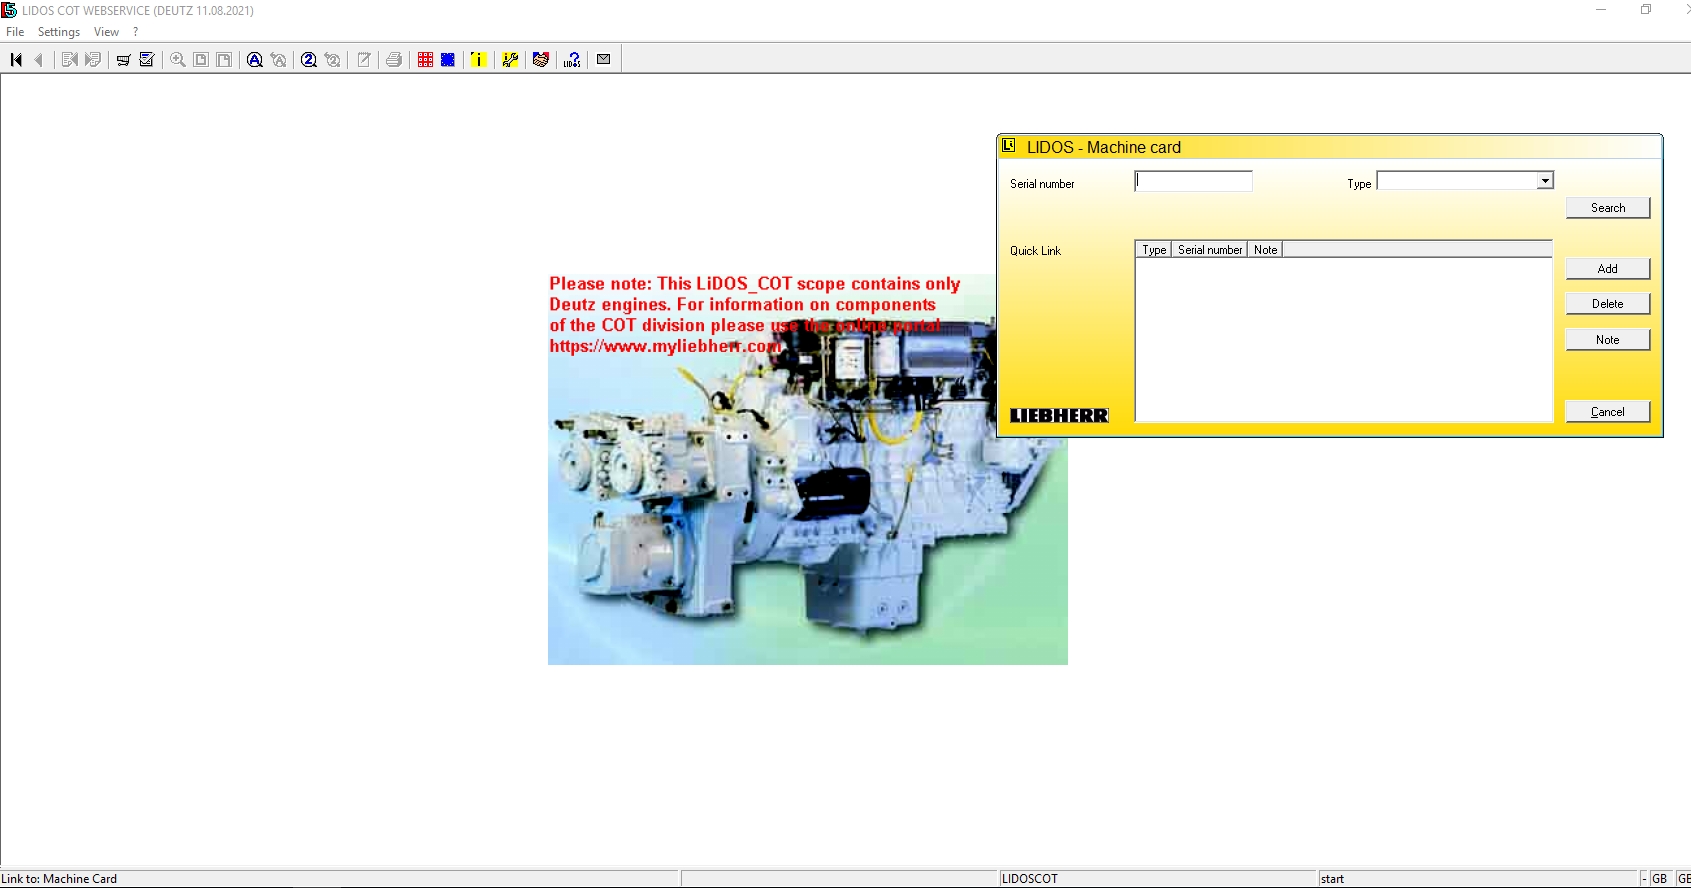The image size is (1691, 888).
Task: Click the Delete quick link button
Action: (1608, 304)
